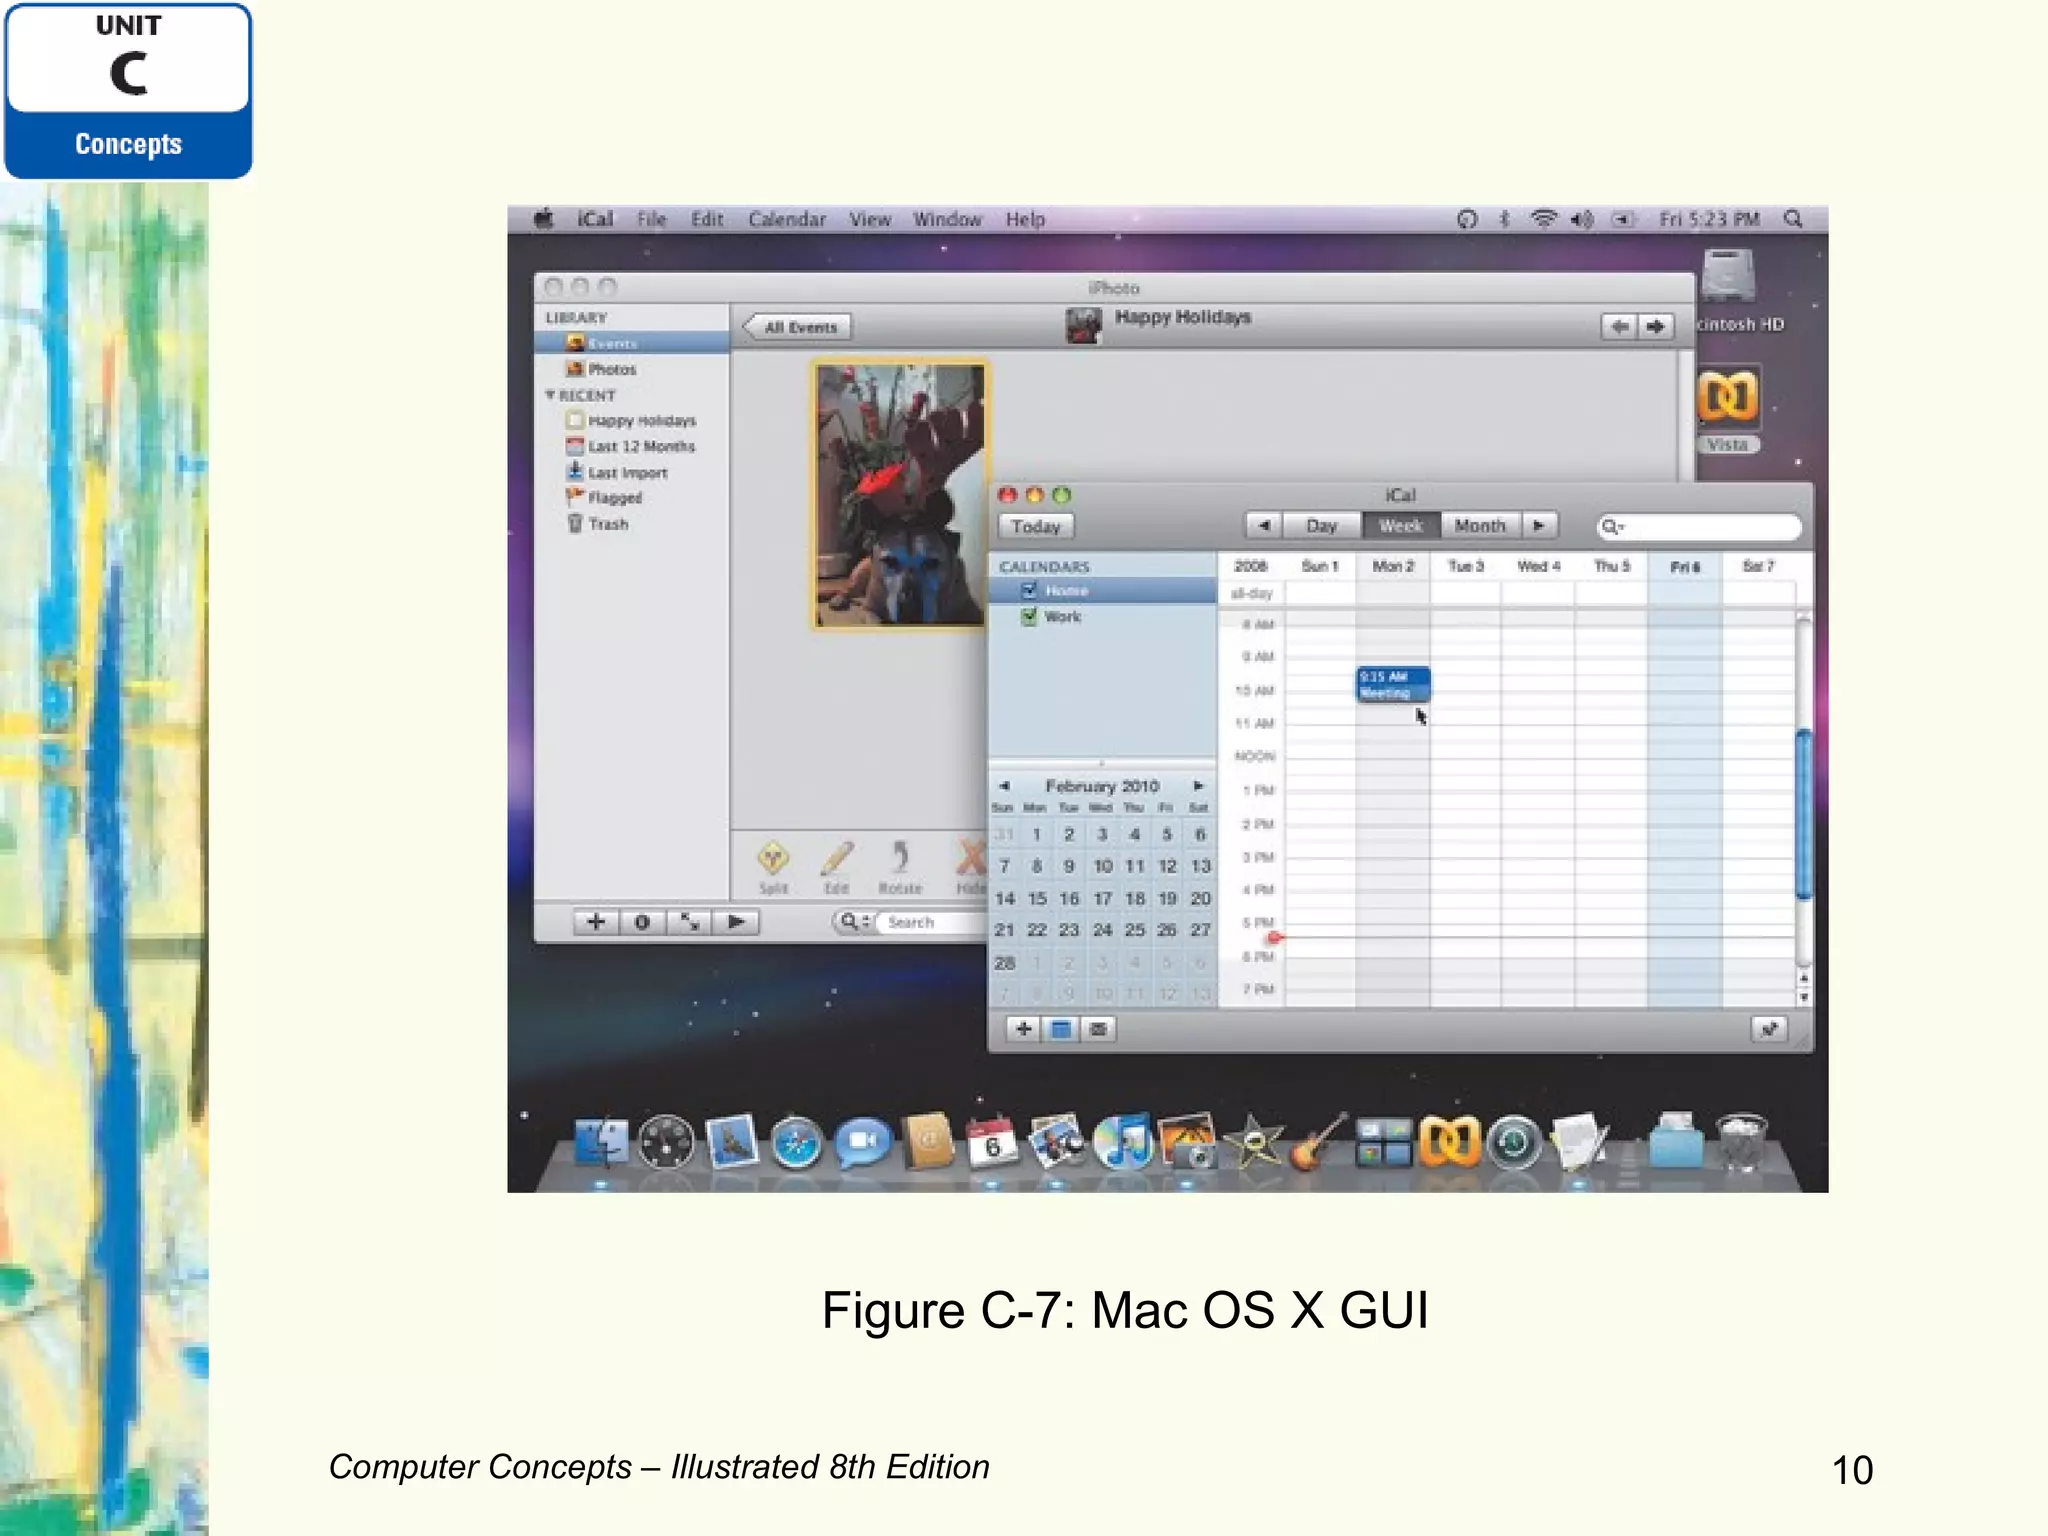2048x1536 pixels.
Task: Enter full screen in iPhoto toolbar
Action: click(689, 922)
